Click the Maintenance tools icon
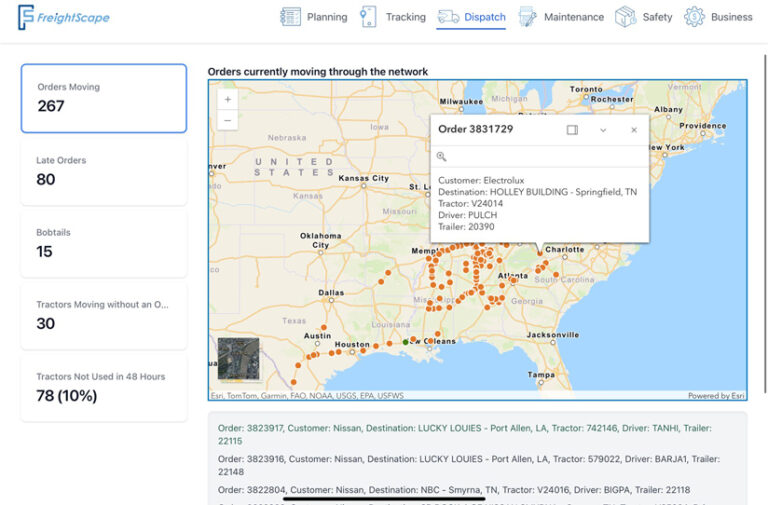 point(528,17)
